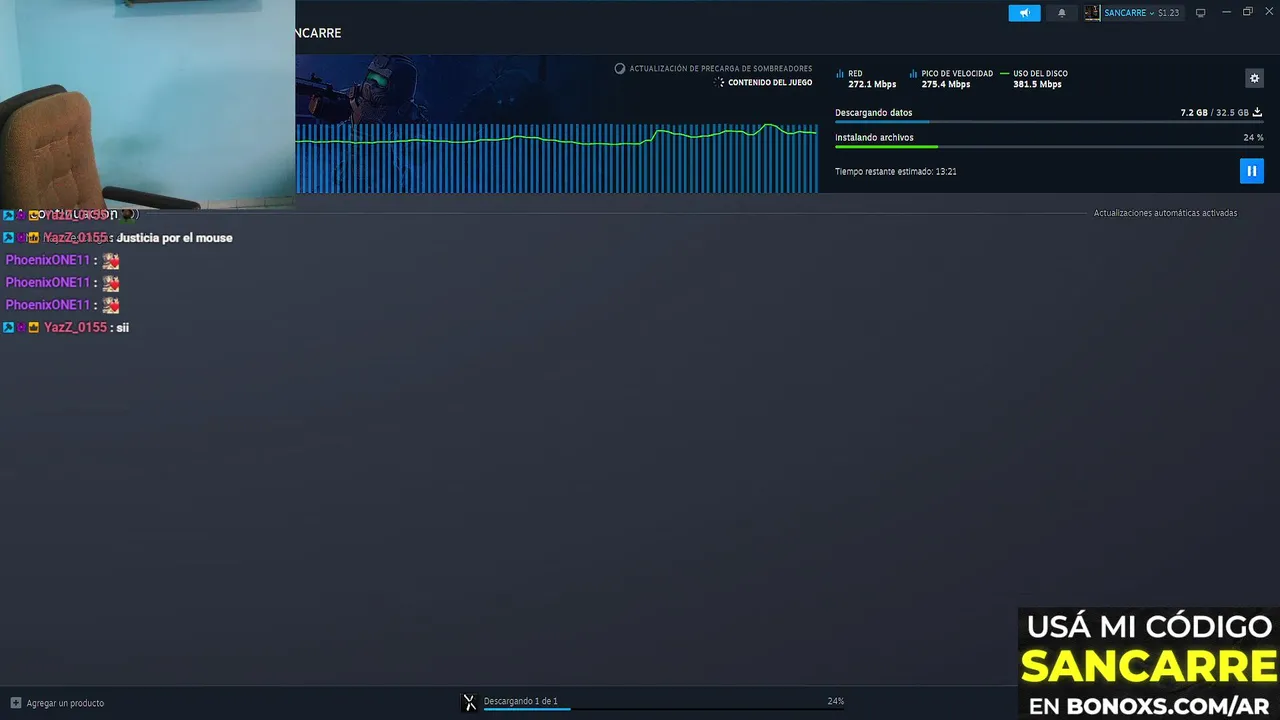Open download settings gear

click(1255, 78)
